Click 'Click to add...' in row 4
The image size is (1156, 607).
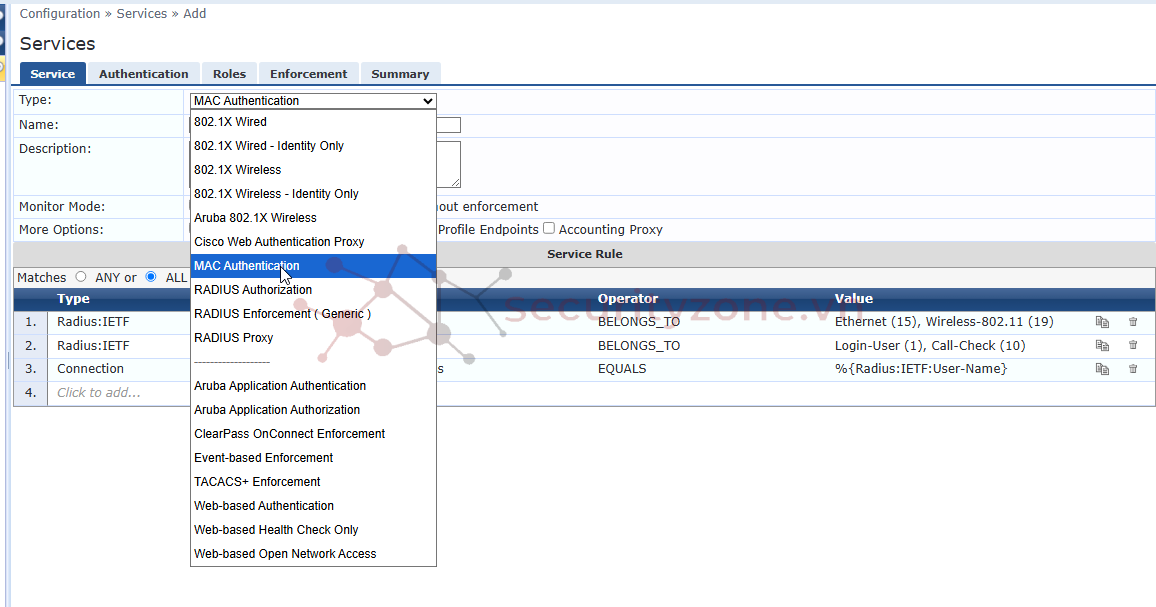(x=98, y=393)
